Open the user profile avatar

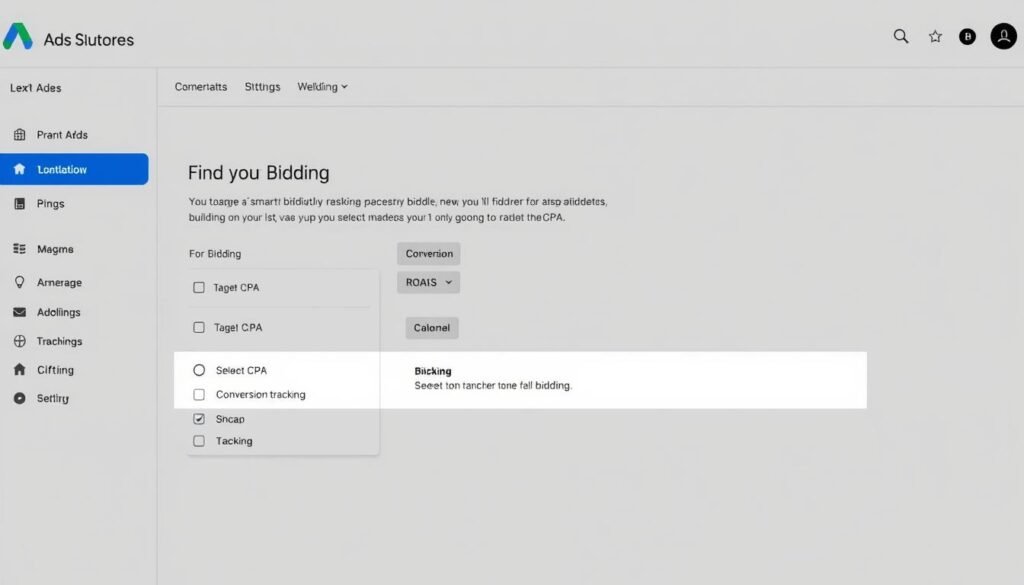1003,37
